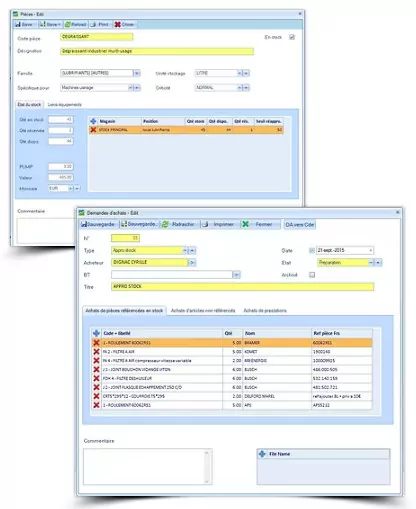This screenshot has height=509, width=416.
Task: Switch to Achats d'articles non référencés tab
Action: click(203, 310)
